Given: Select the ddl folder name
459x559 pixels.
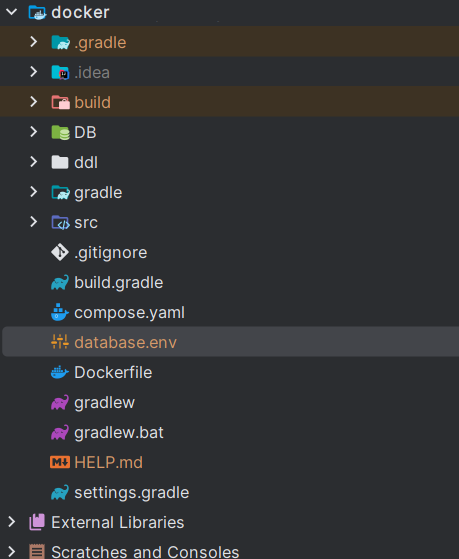Looking at the screenshot, I should tap(86, 162).
